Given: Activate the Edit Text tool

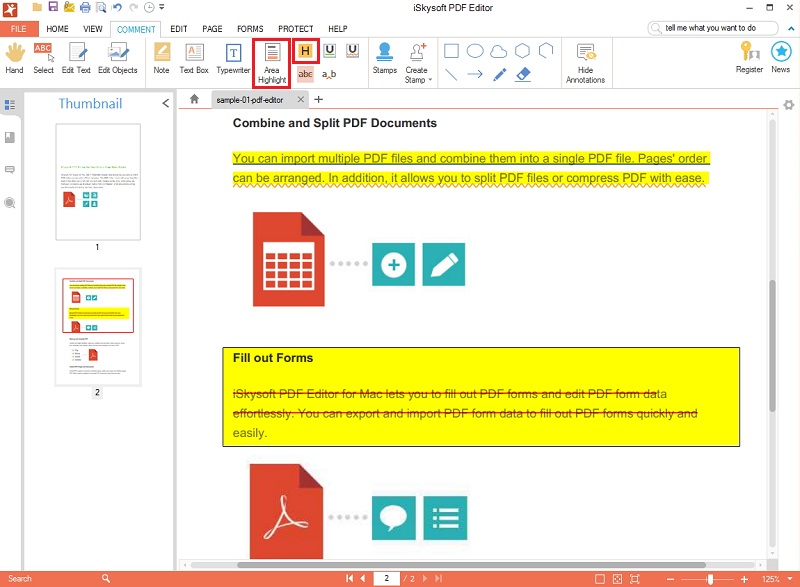Looking at the screenshot, I should pyautogui.click(x=76, y=62).
